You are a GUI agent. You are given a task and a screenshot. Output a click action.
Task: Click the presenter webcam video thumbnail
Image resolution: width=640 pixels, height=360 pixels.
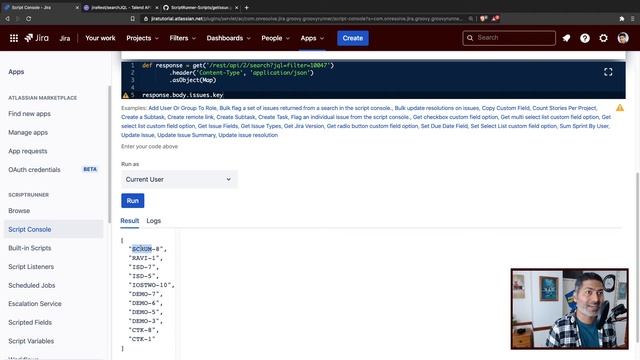coord(569,309)
